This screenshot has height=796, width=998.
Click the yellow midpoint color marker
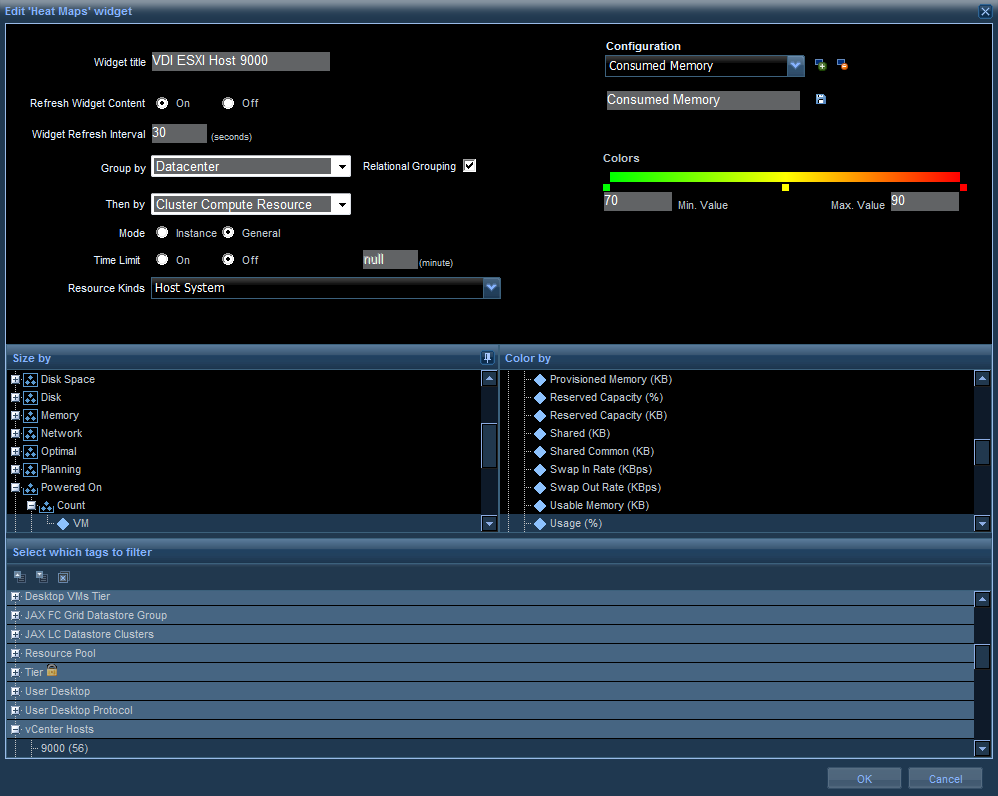785,188
